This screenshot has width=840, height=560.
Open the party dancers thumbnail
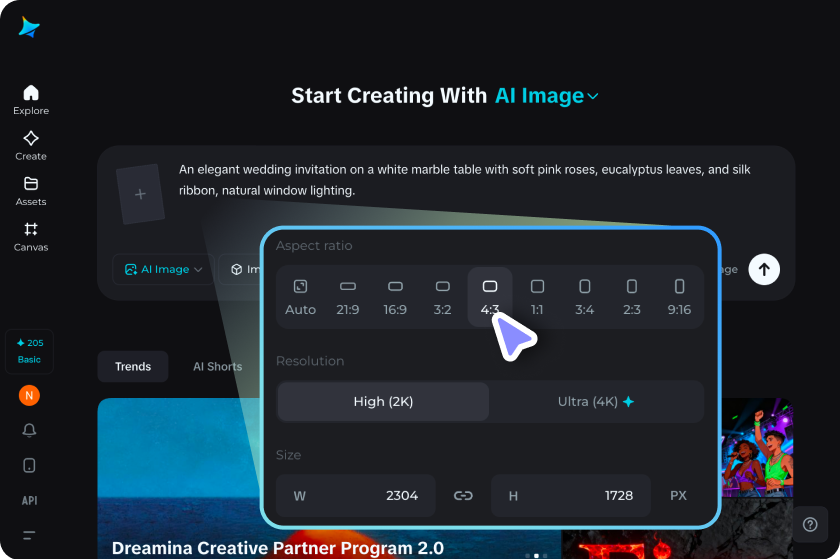pos(757,447)
